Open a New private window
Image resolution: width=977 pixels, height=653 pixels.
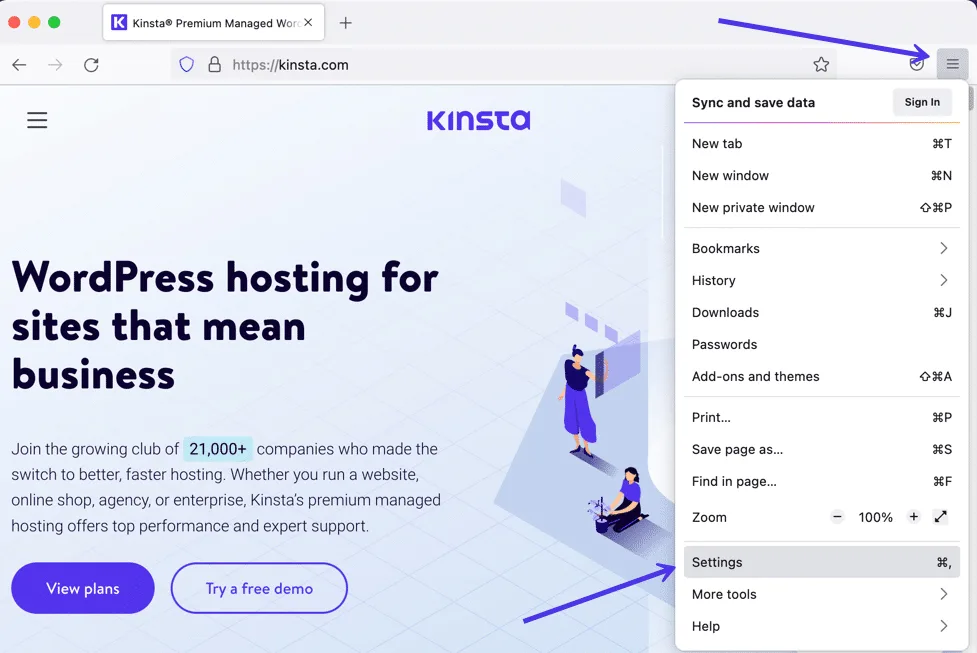pos(821,207)
